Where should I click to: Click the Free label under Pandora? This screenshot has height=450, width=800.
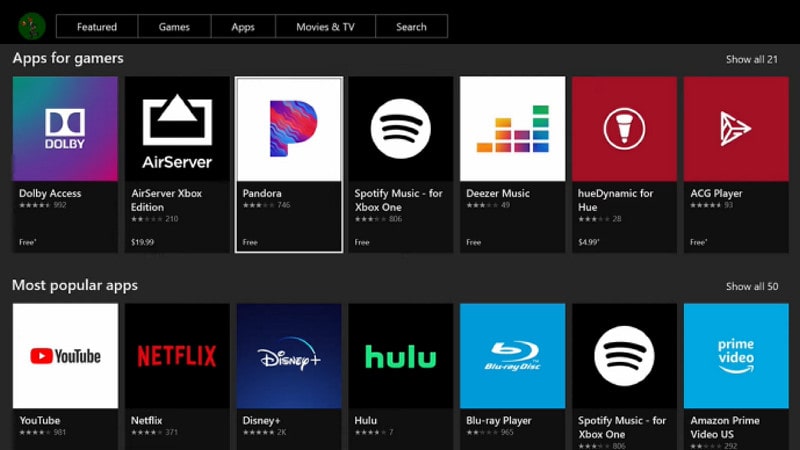[250, 242]
